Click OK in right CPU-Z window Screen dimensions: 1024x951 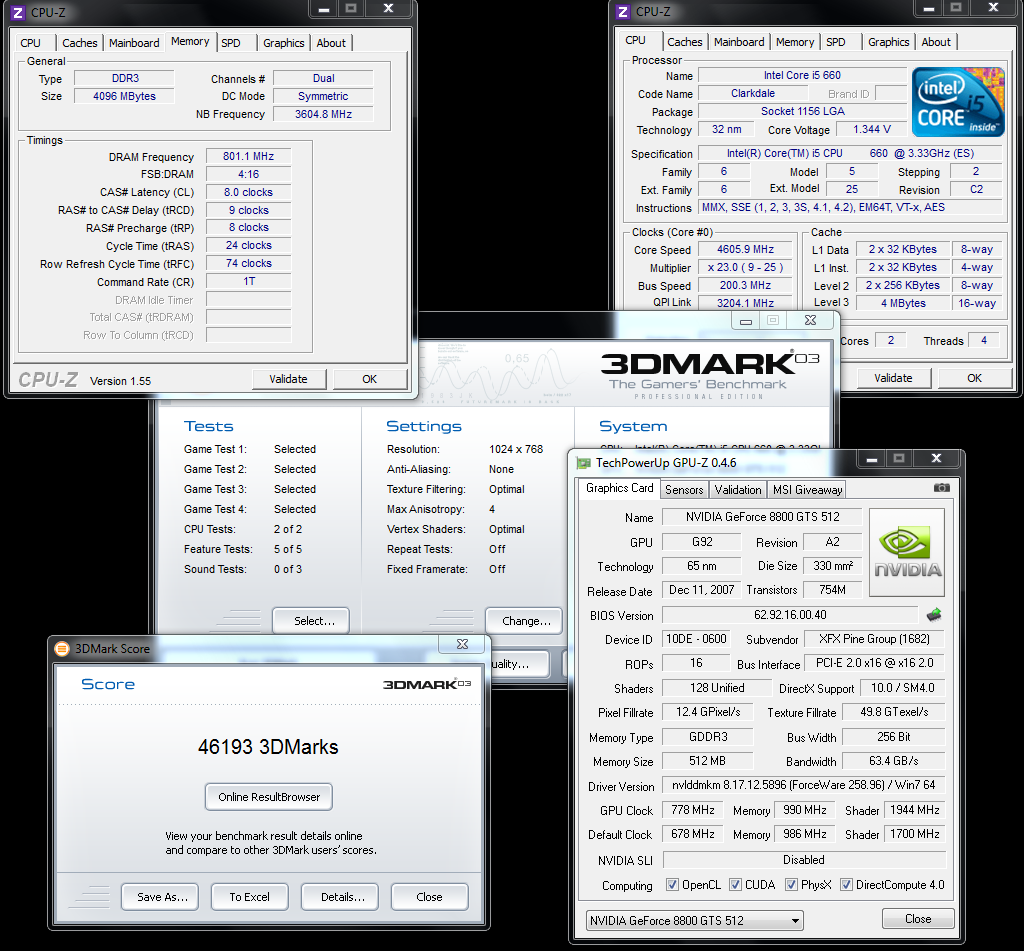[x=974, y=378]
